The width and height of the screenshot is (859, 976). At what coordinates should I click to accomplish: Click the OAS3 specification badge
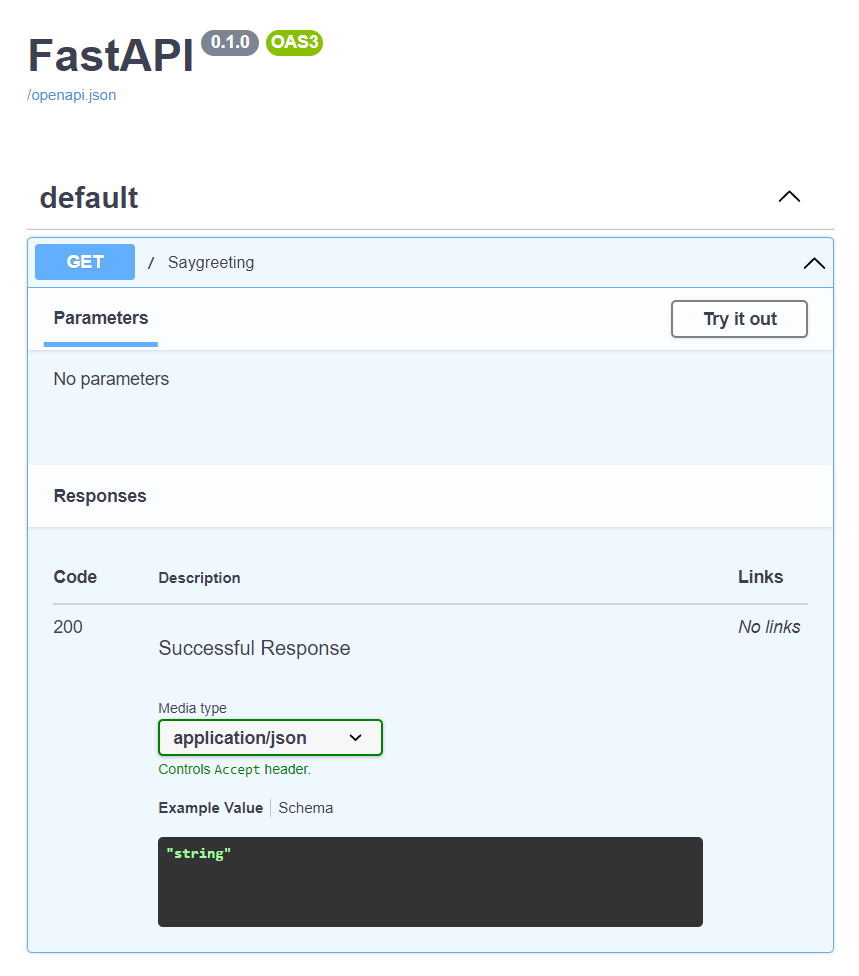(x=293, y=42)
